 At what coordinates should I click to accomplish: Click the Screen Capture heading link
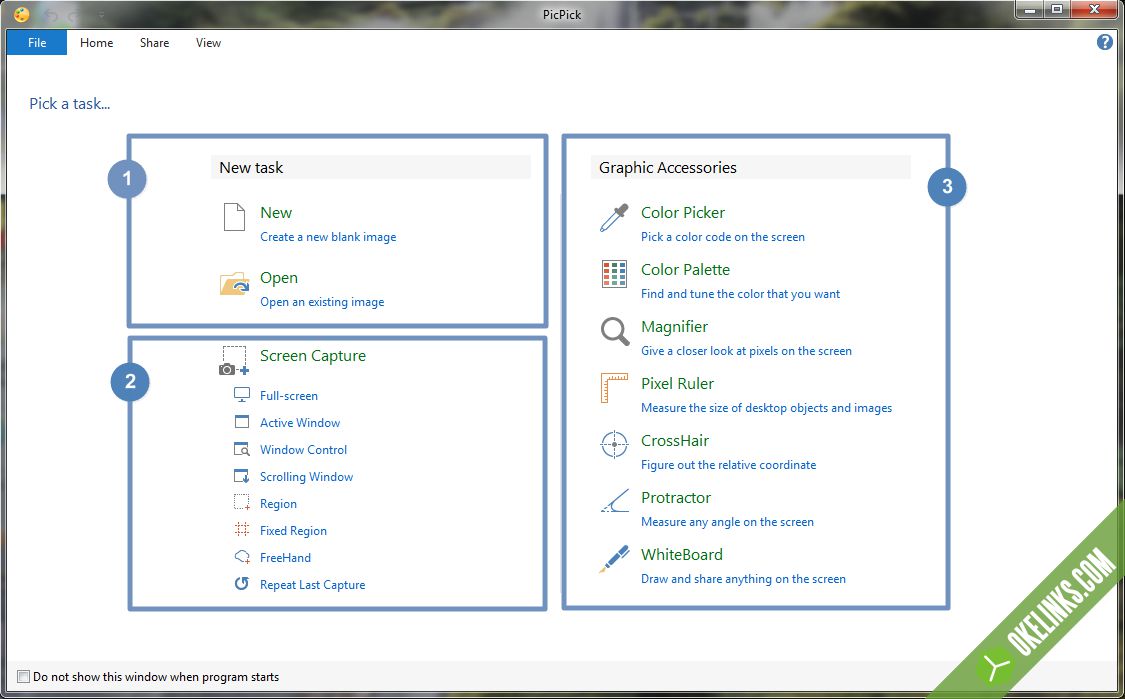313,356
